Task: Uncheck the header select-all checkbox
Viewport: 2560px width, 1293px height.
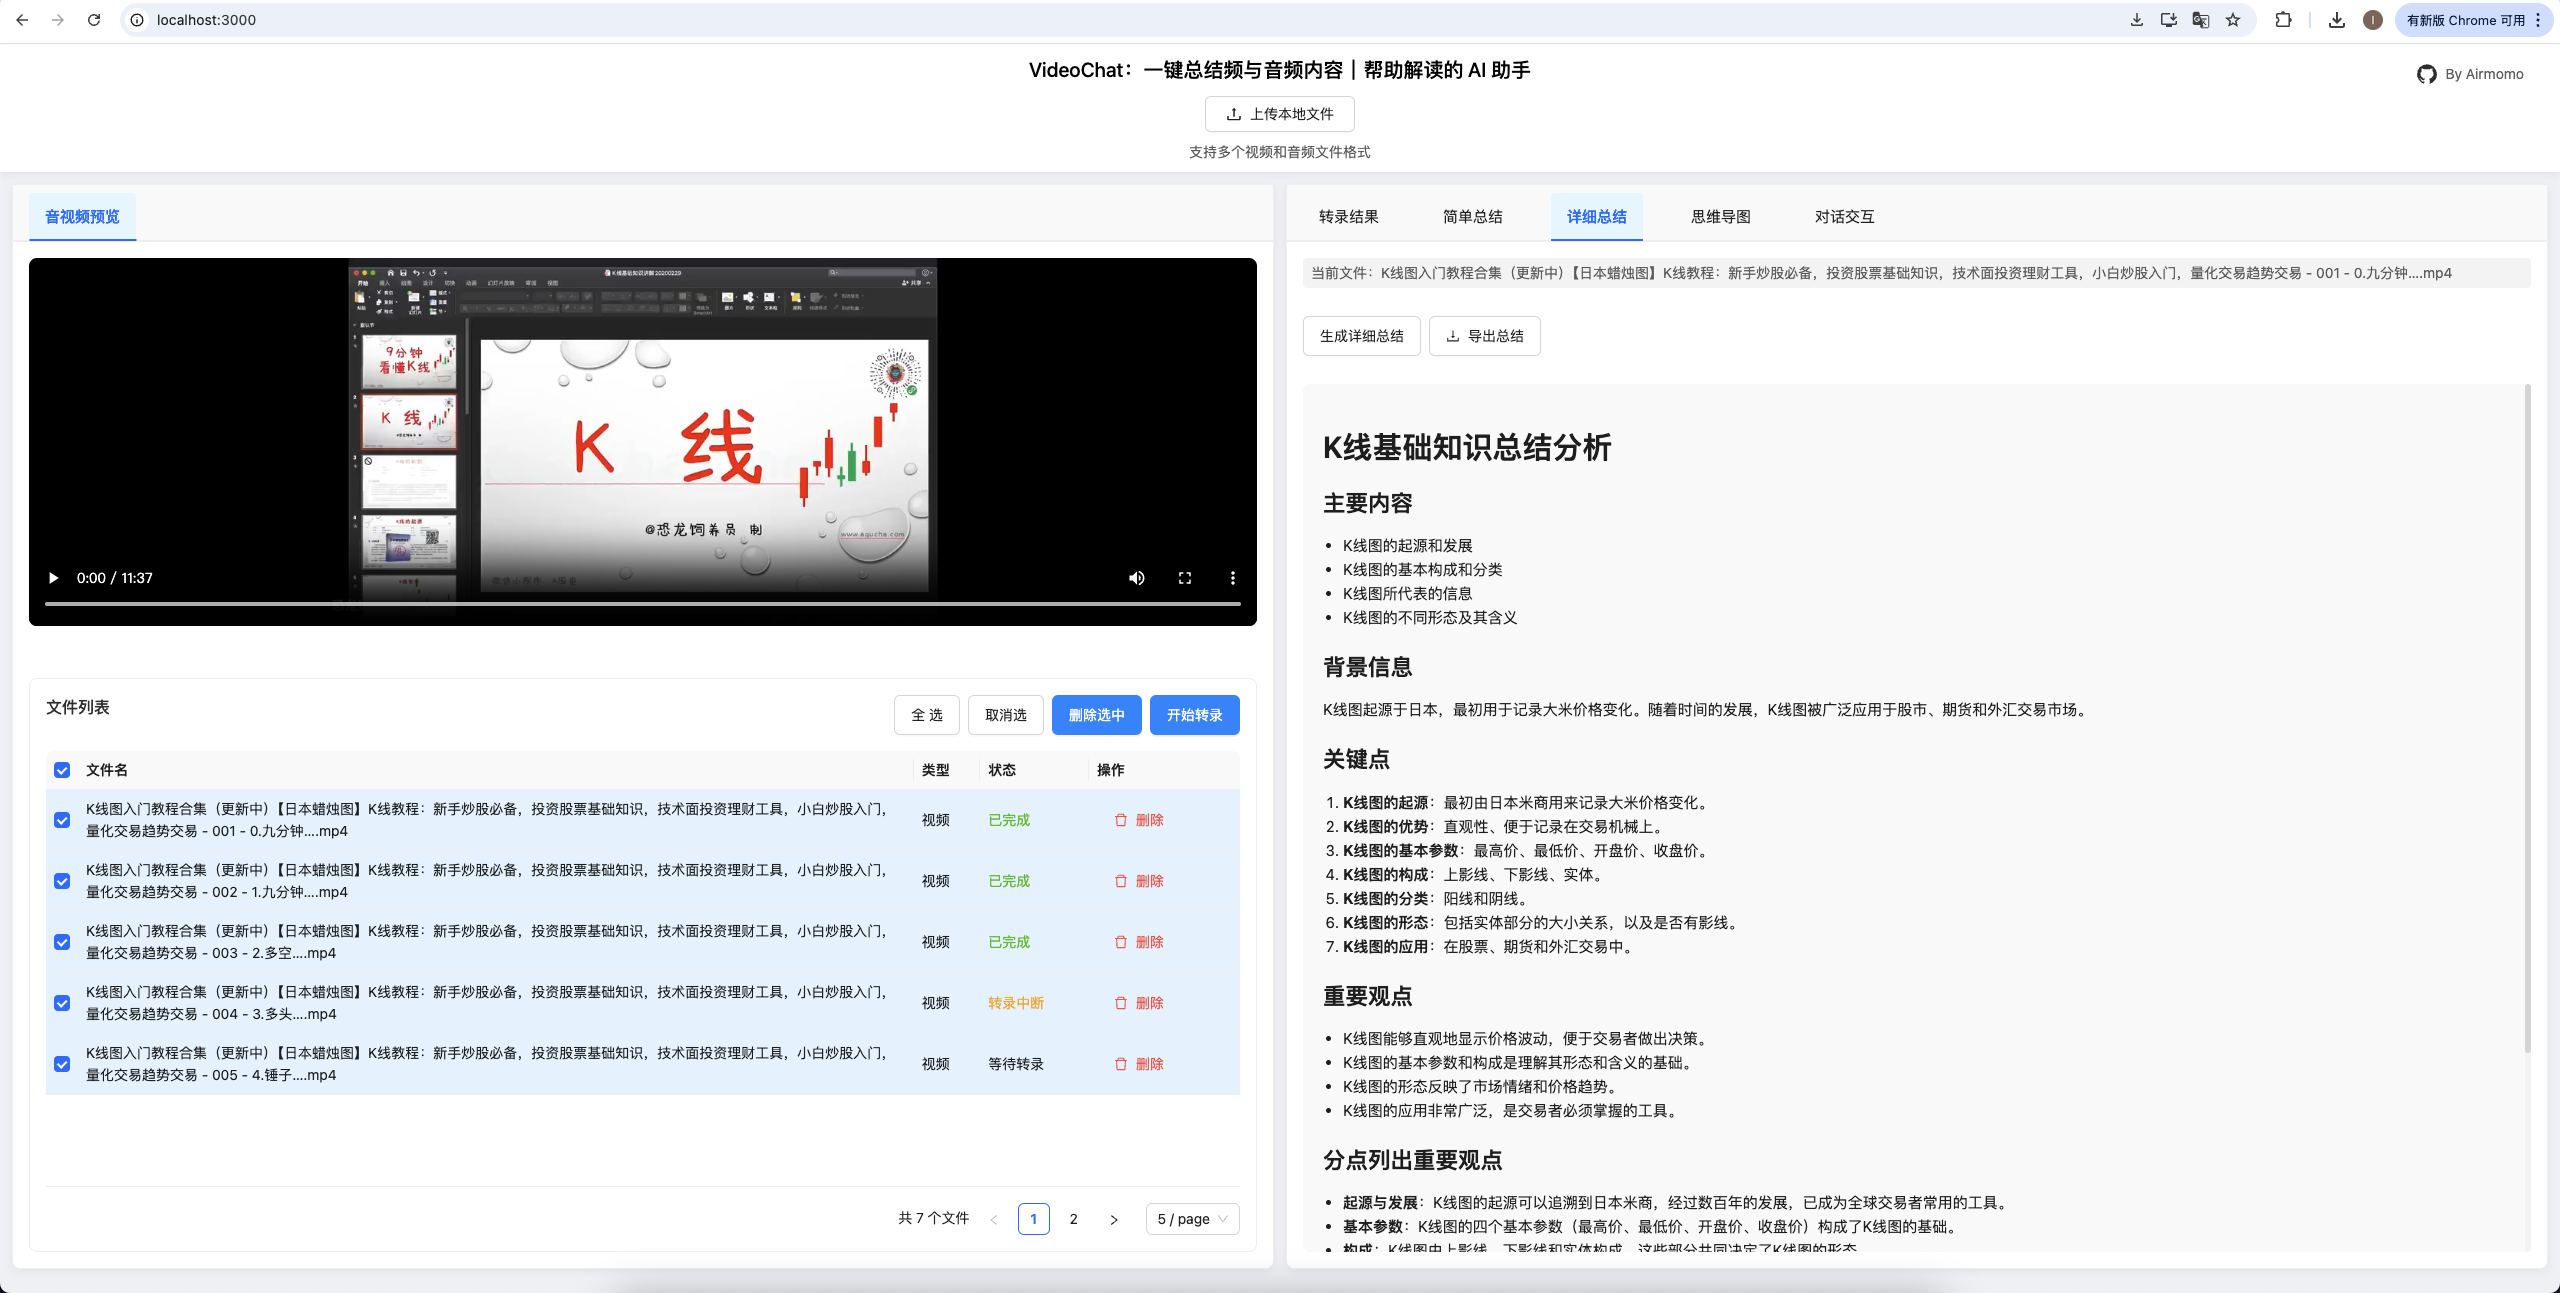Action: [62, 770]
